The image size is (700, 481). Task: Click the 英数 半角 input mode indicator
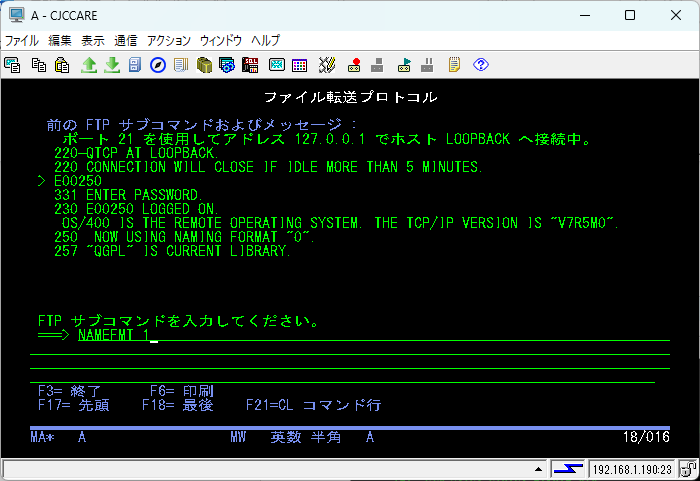[x=306, y=437]
